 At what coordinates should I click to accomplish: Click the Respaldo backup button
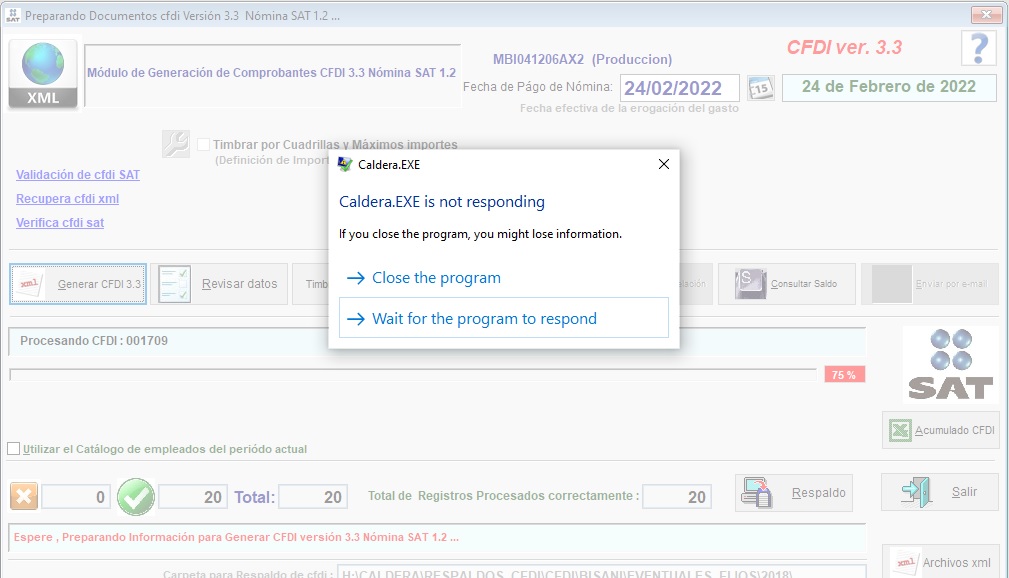tap(794, 493)
